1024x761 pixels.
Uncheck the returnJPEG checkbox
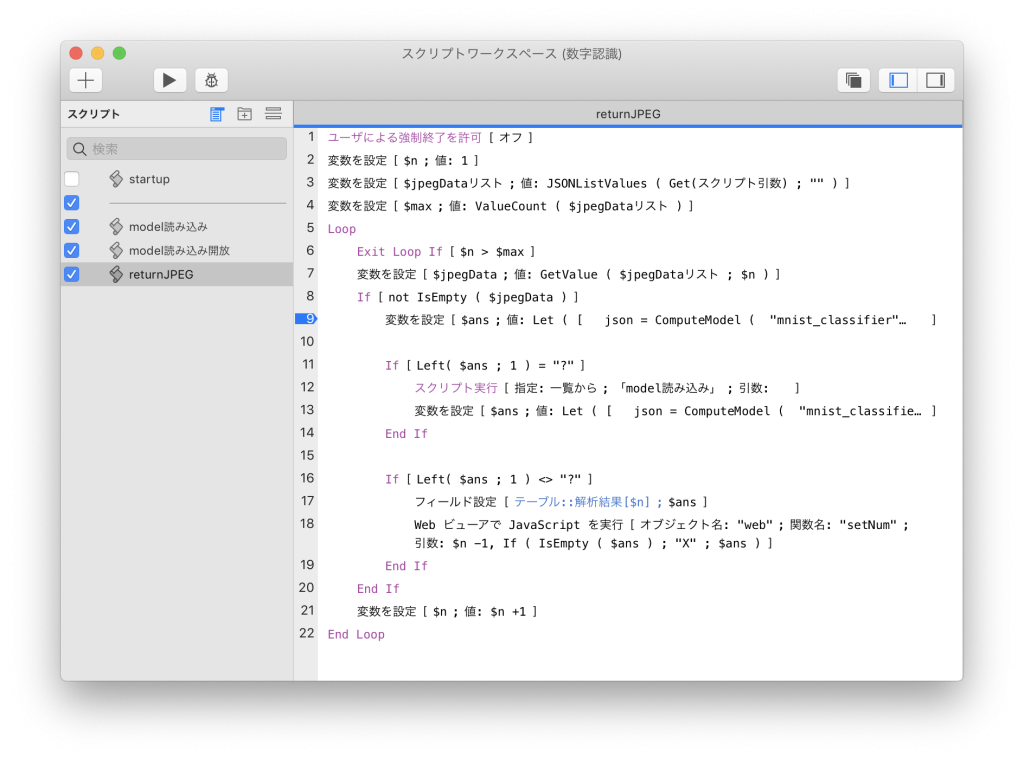tap(72, 274)
